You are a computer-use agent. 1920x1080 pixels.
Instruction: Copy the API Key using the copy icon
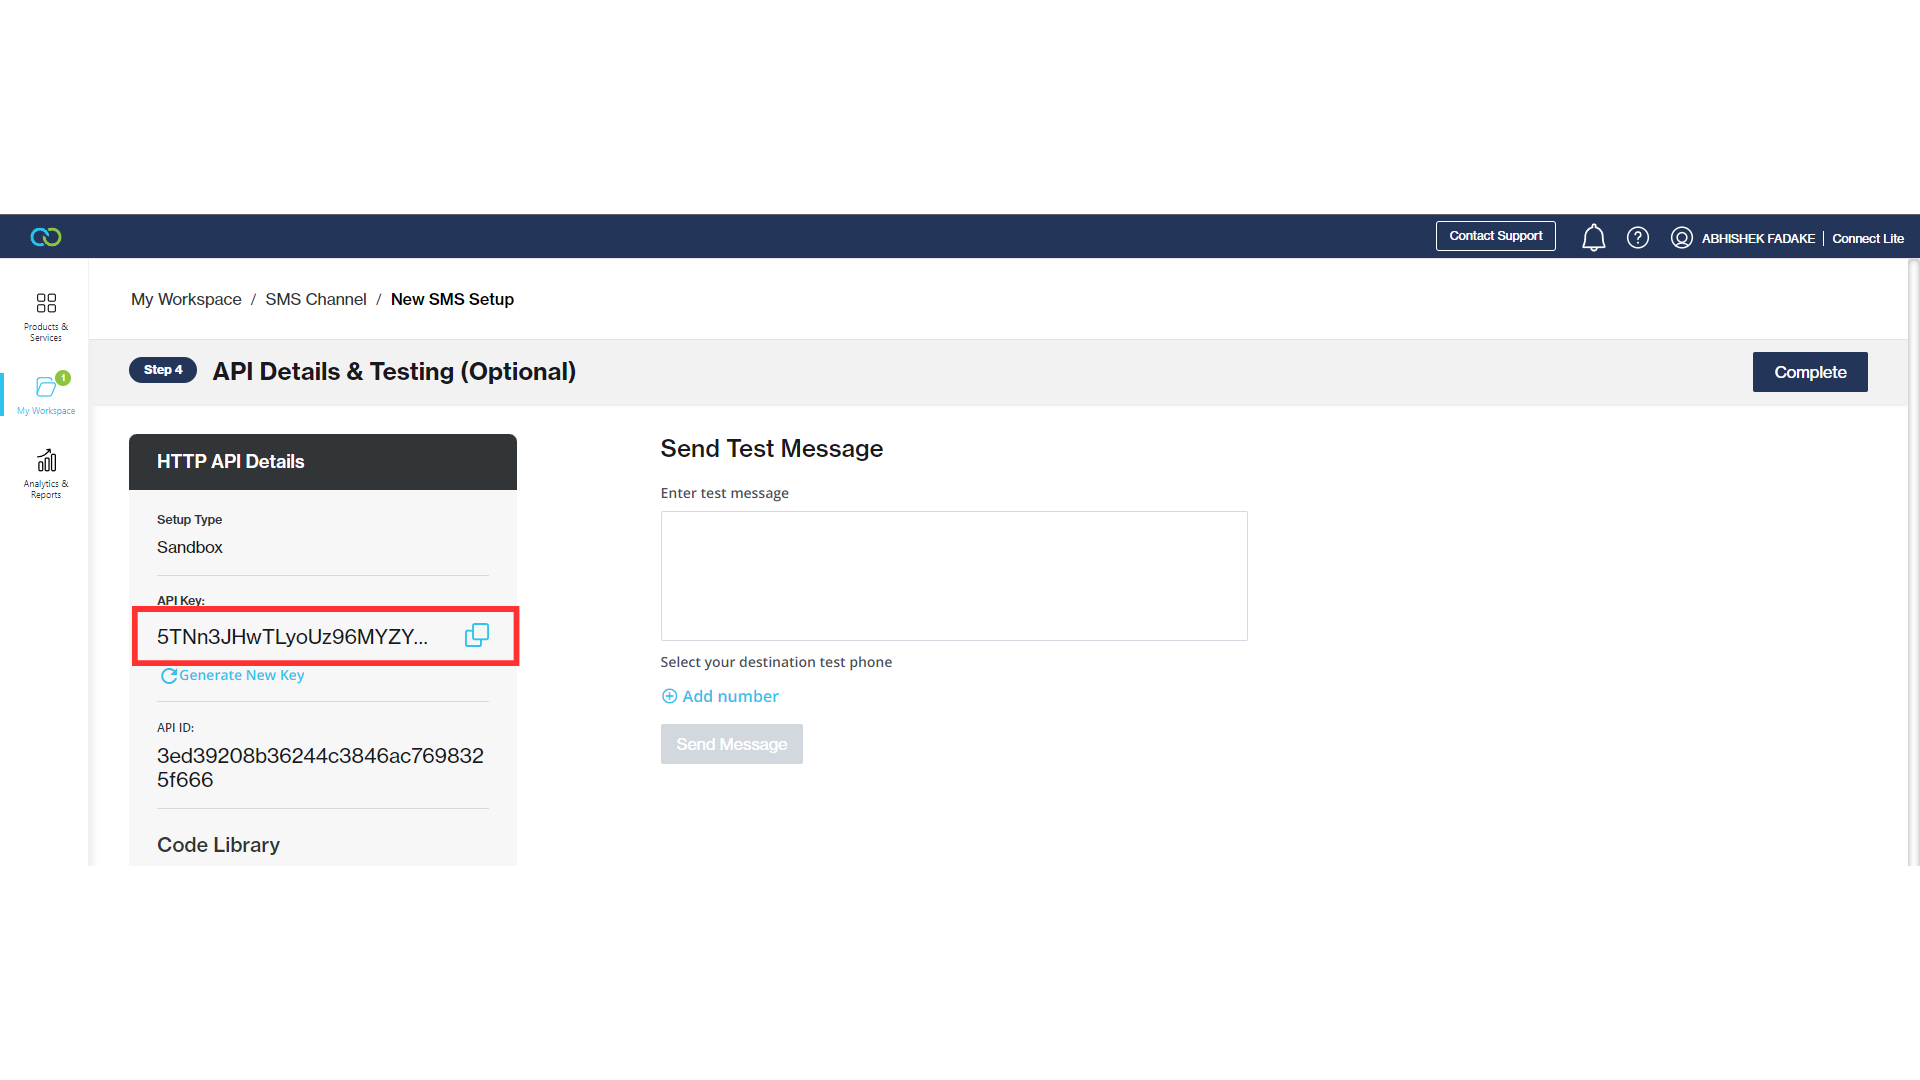(477, 635)
